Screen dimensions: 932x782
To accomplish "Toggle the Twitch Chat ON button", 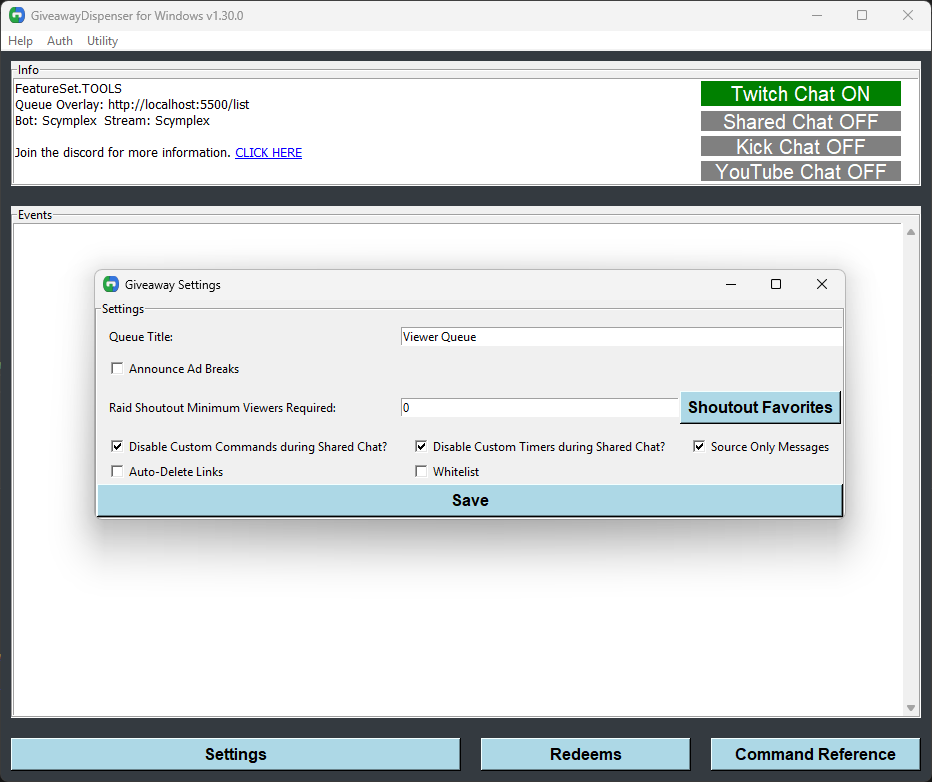I will 801,94.
